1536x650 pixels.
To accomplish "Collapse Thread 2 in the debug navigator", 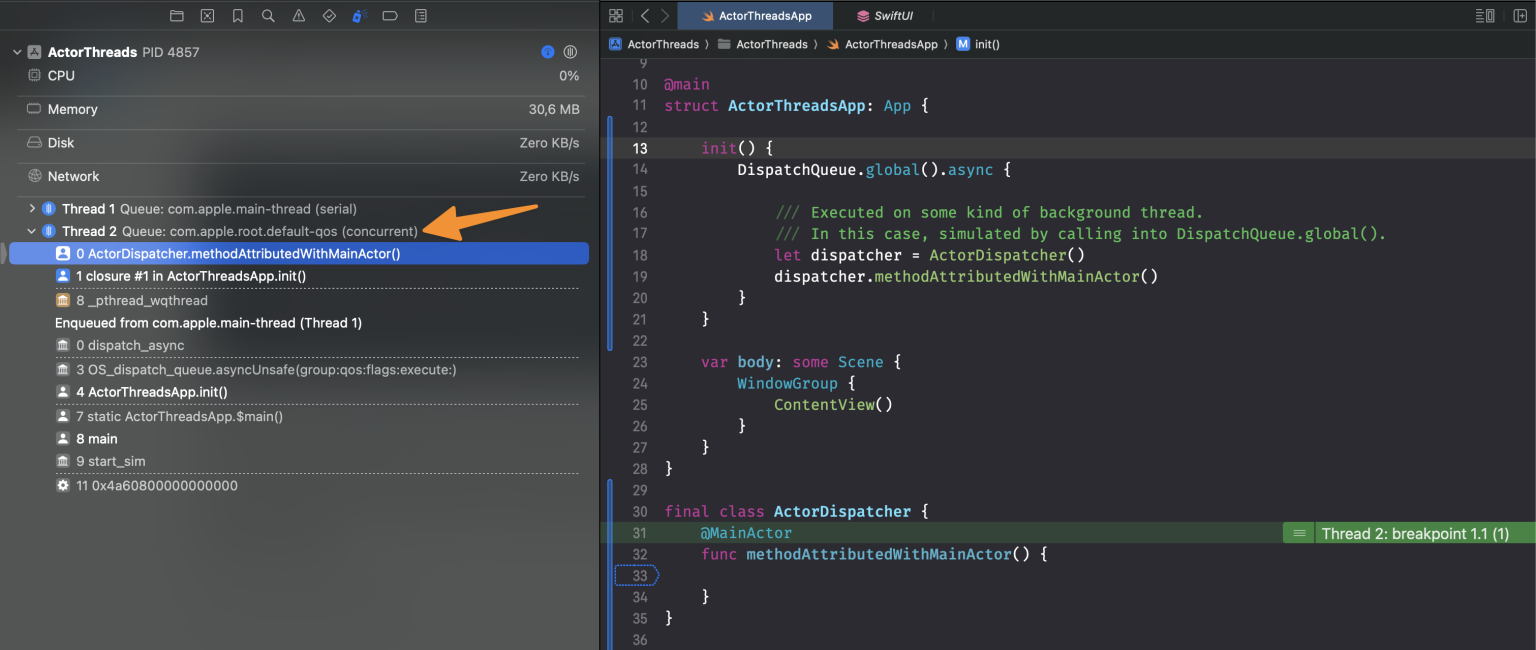I will click(x=31, y=231).
